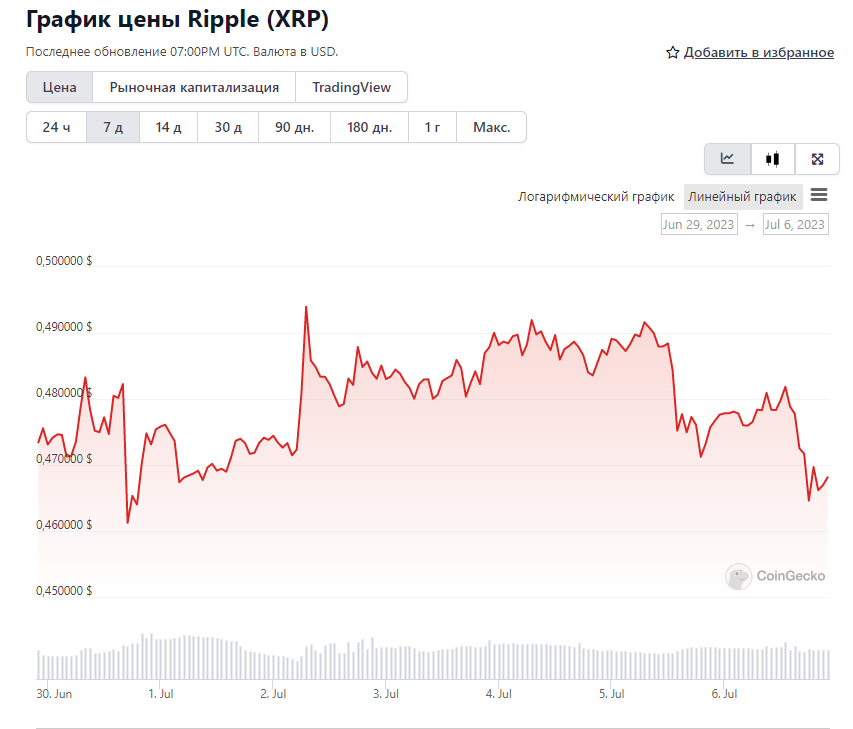
Task: Click the volume navigator bar strip
Action: pos(433,657)
